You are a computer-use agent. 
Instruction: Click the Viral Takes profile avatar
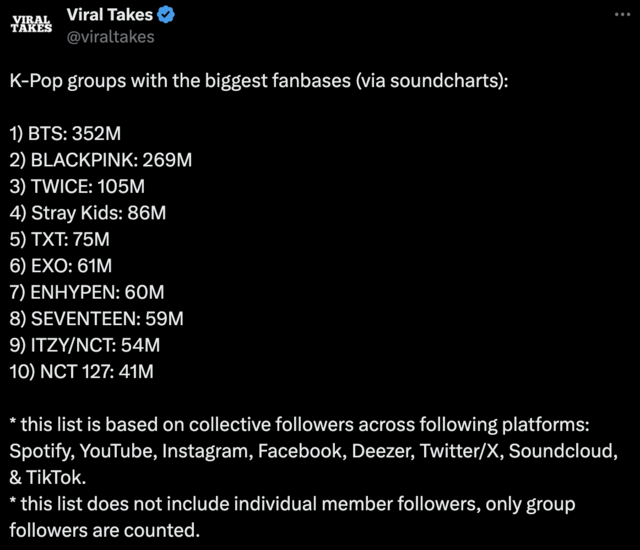click(31, 25)
